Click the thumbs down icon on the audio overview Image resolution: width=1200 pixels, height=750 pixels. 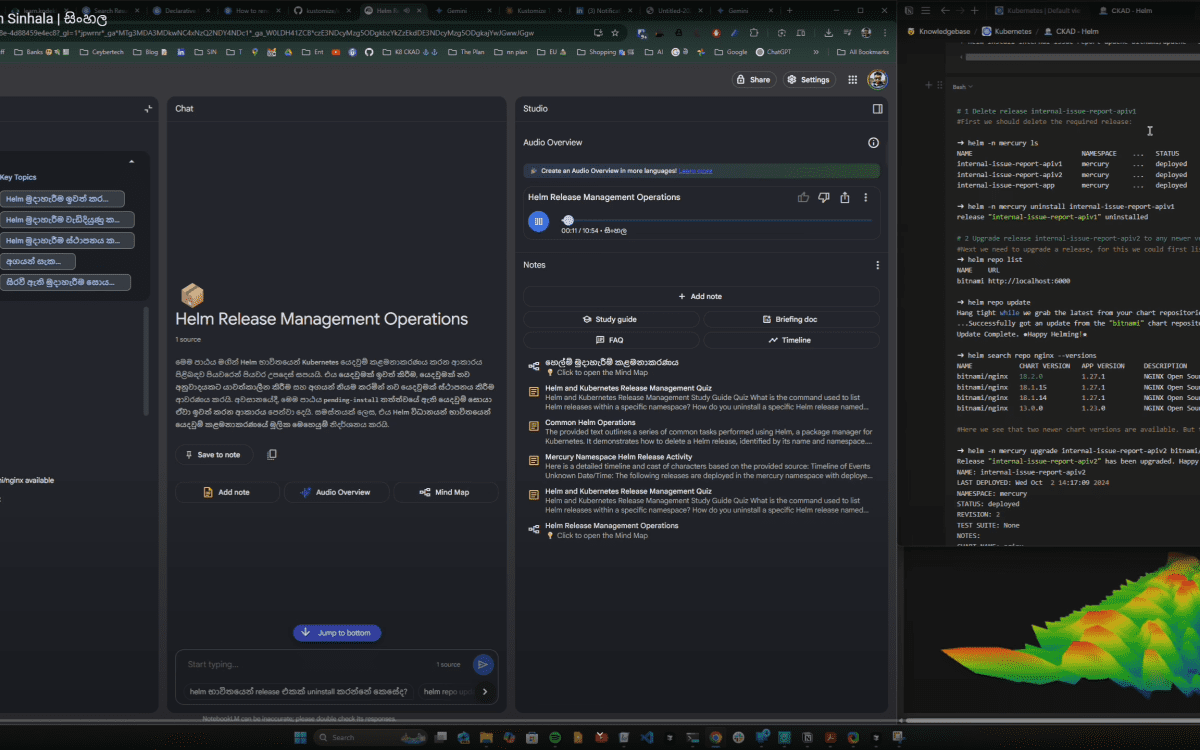pyautogui.click(x=824, y=197)
